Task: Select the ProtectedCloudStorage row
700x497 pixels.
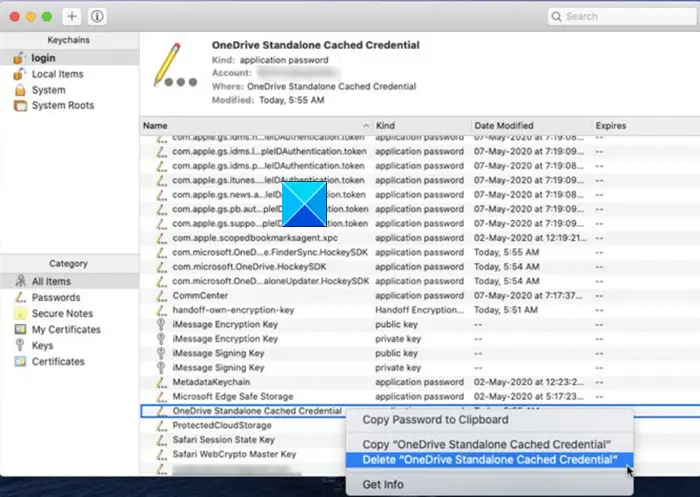Action: pos(243,426)
